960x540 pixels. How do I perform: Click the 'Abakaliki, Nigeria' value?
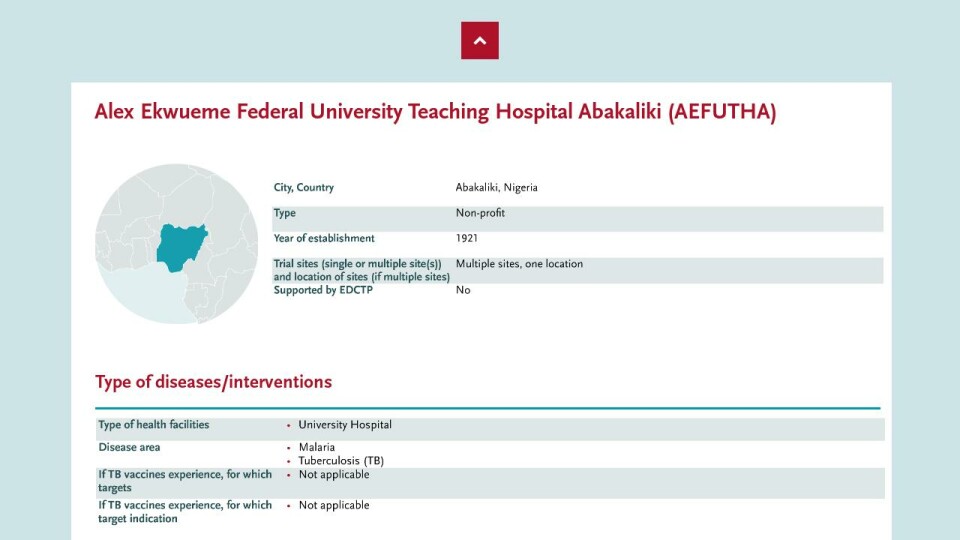(496, 188)
